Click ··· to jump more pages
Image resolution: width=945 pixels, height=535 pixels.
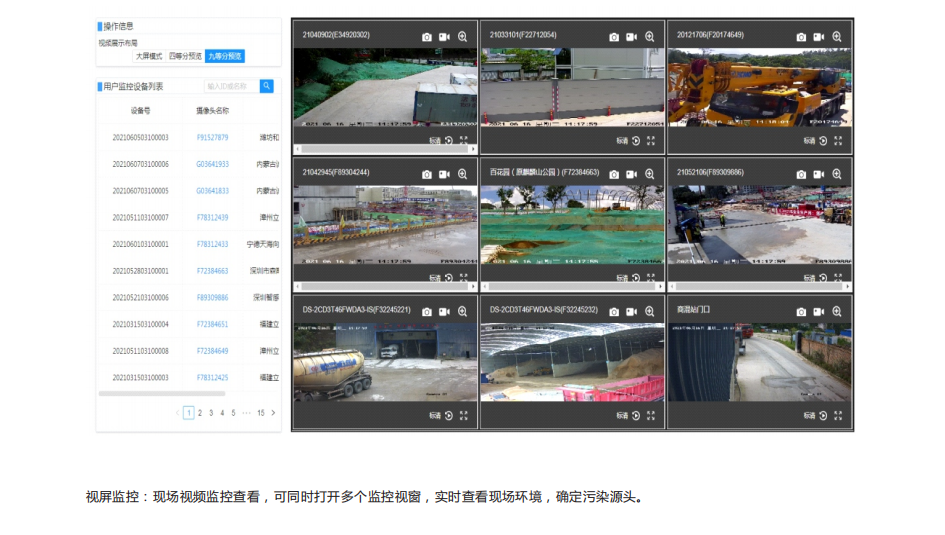[x=246, y=413]
